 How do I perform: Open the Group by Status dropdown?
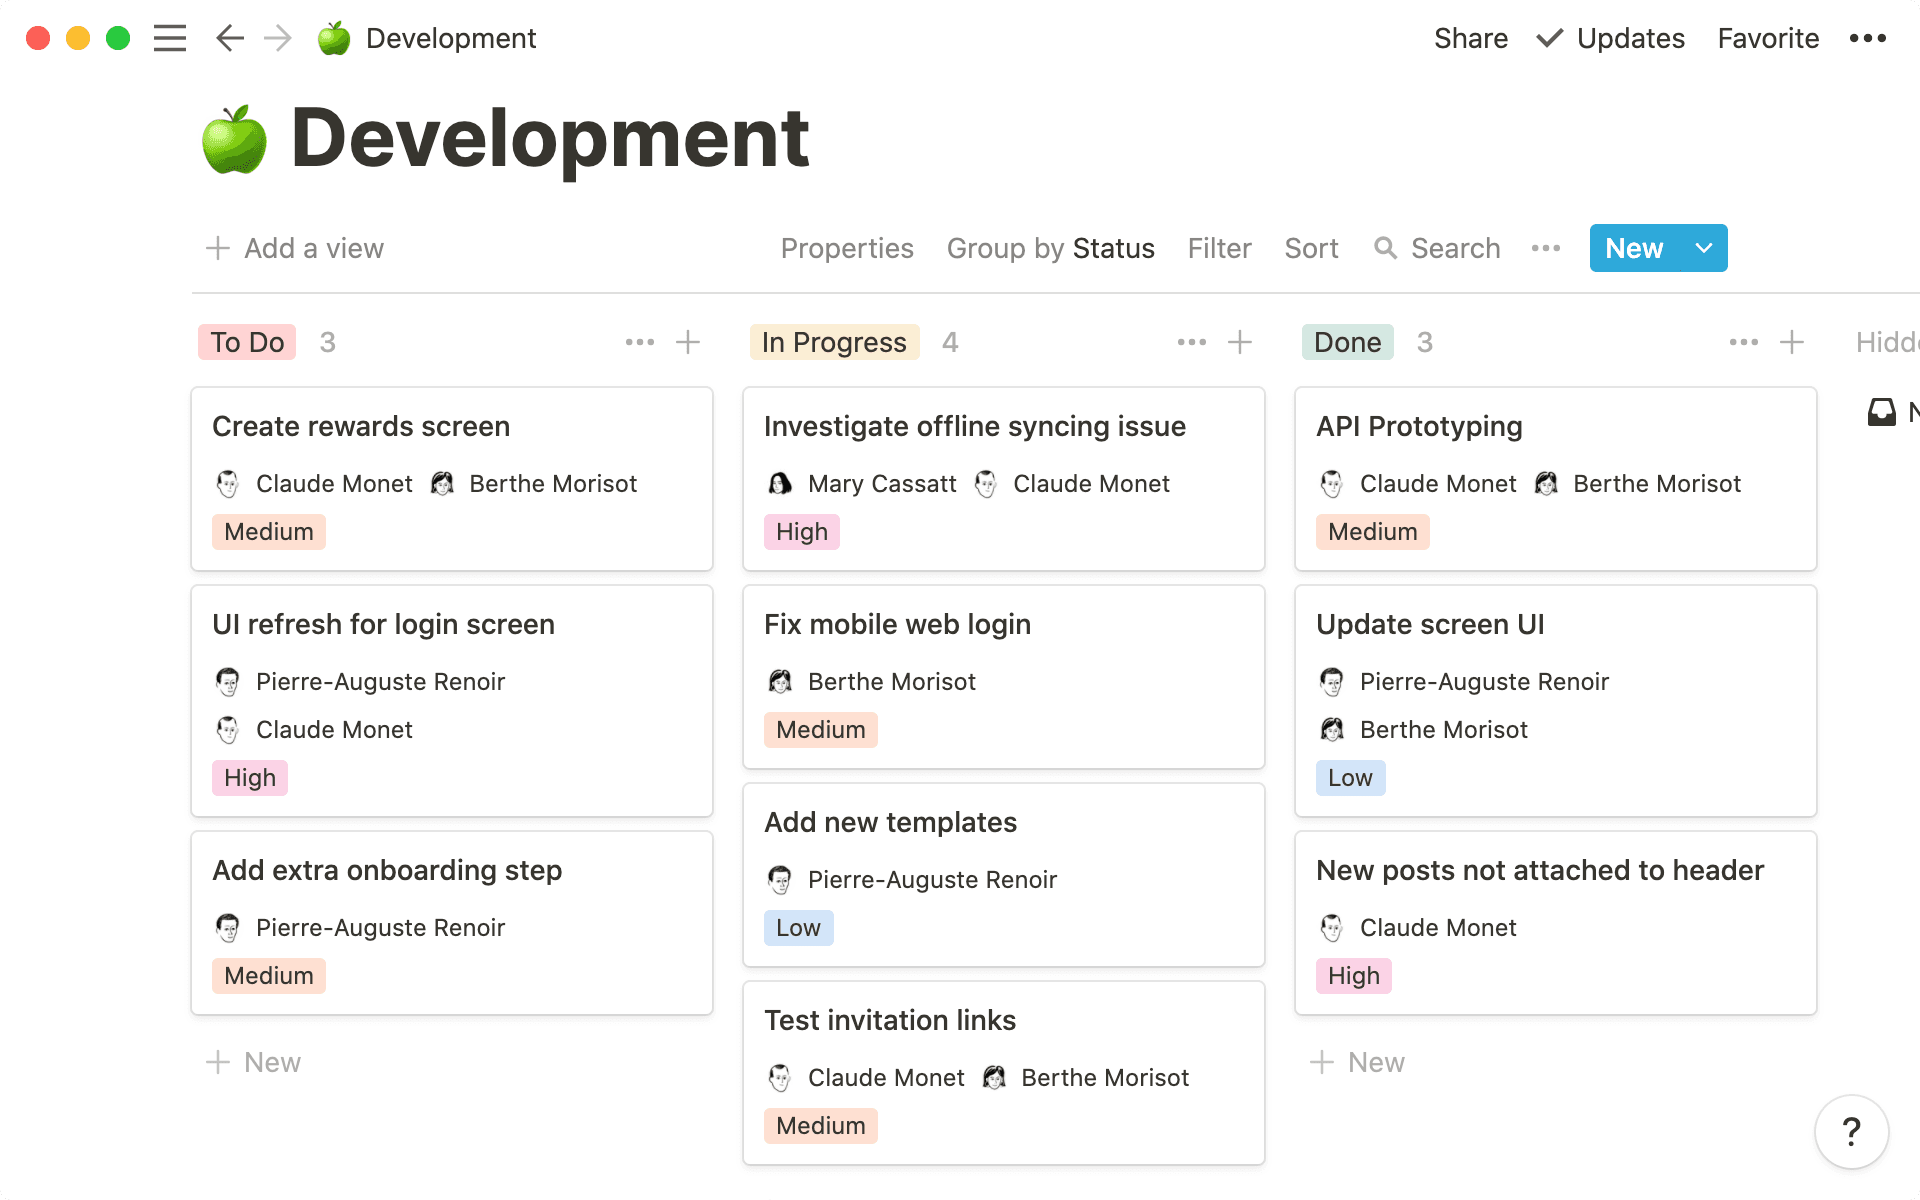click(x=1050, y=248)
